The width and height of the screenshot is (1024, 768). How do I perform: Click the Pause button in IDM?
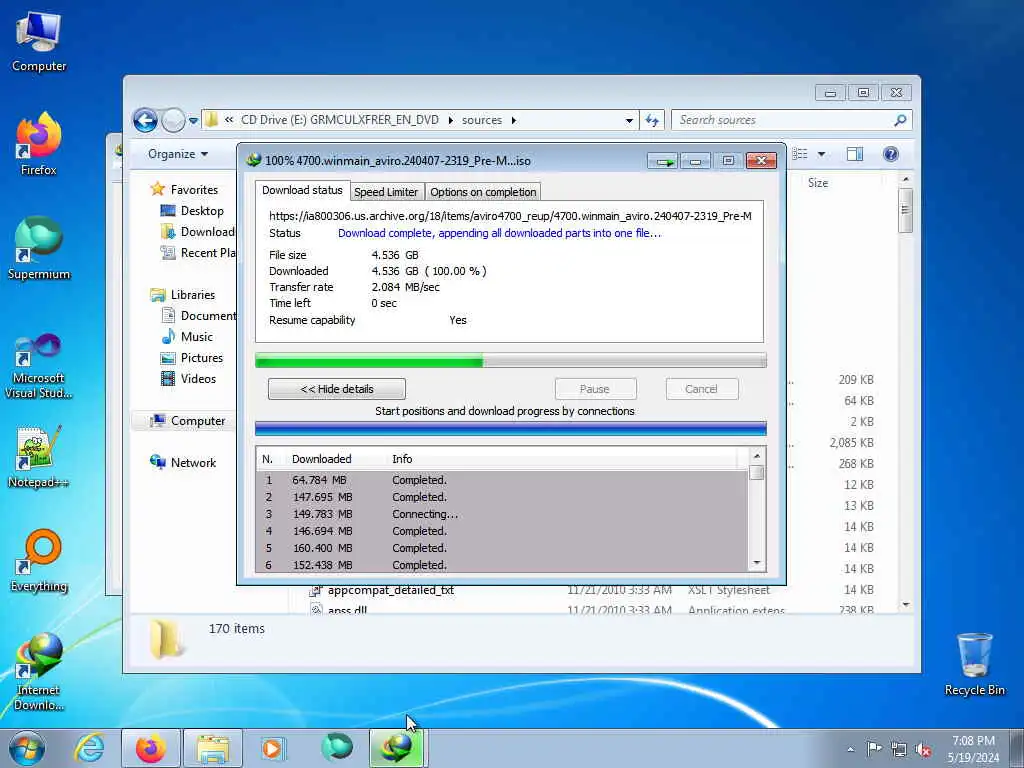[595, 389]
